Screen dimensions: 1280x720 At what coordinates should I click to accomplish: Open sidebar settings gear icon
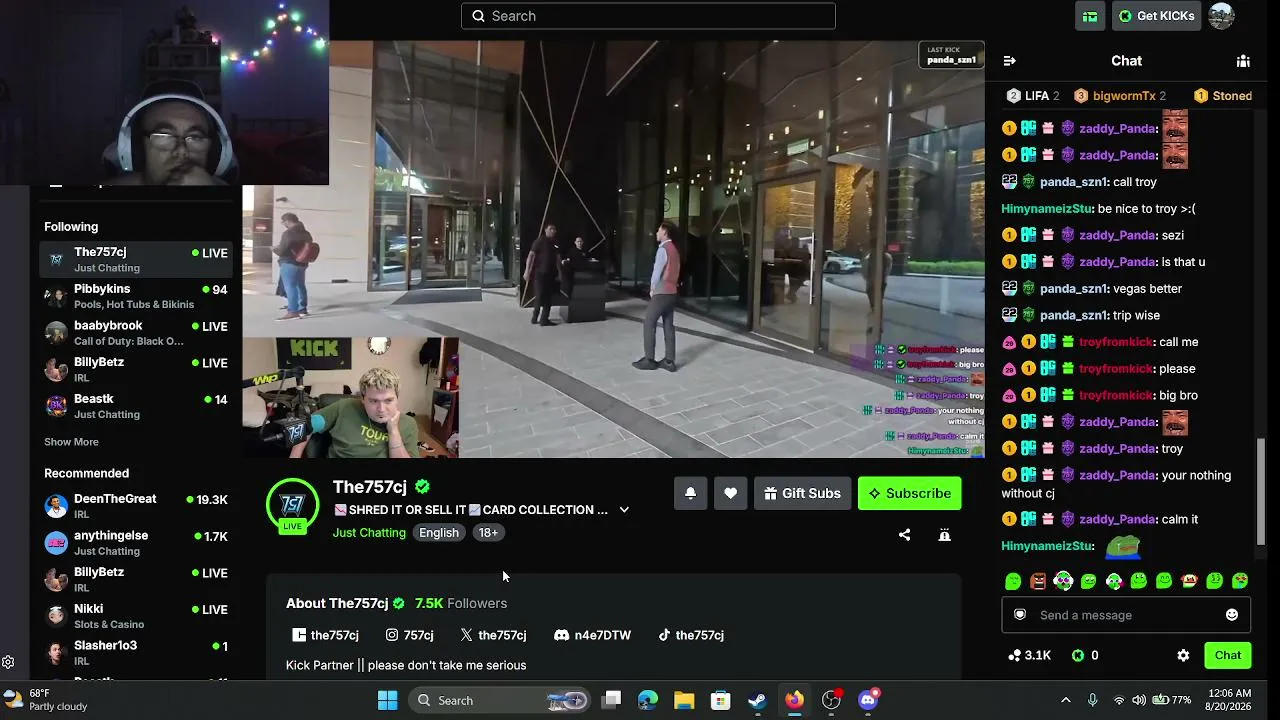point(8,662)
